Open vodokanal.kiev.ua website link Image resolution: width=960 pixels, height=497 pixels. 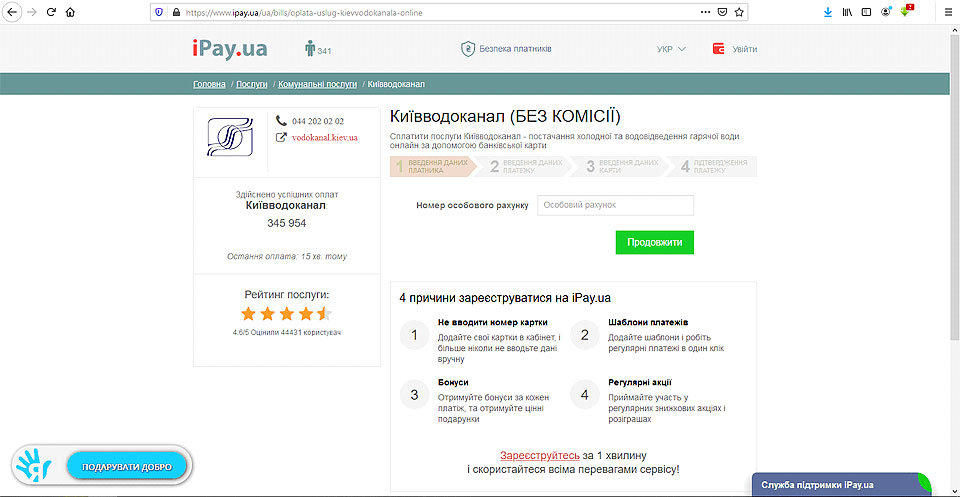tap(325, 138)
